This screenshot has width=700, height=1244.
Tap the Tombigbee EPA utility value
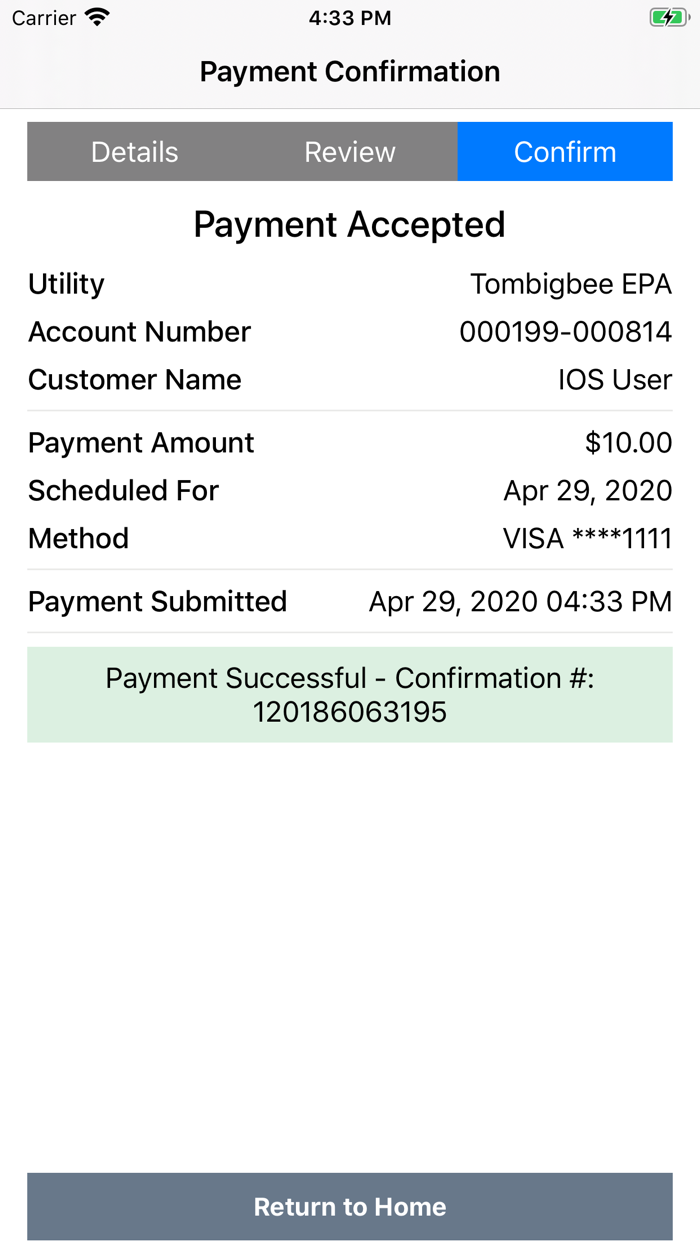pyautogui.click(x=571, y=284)
